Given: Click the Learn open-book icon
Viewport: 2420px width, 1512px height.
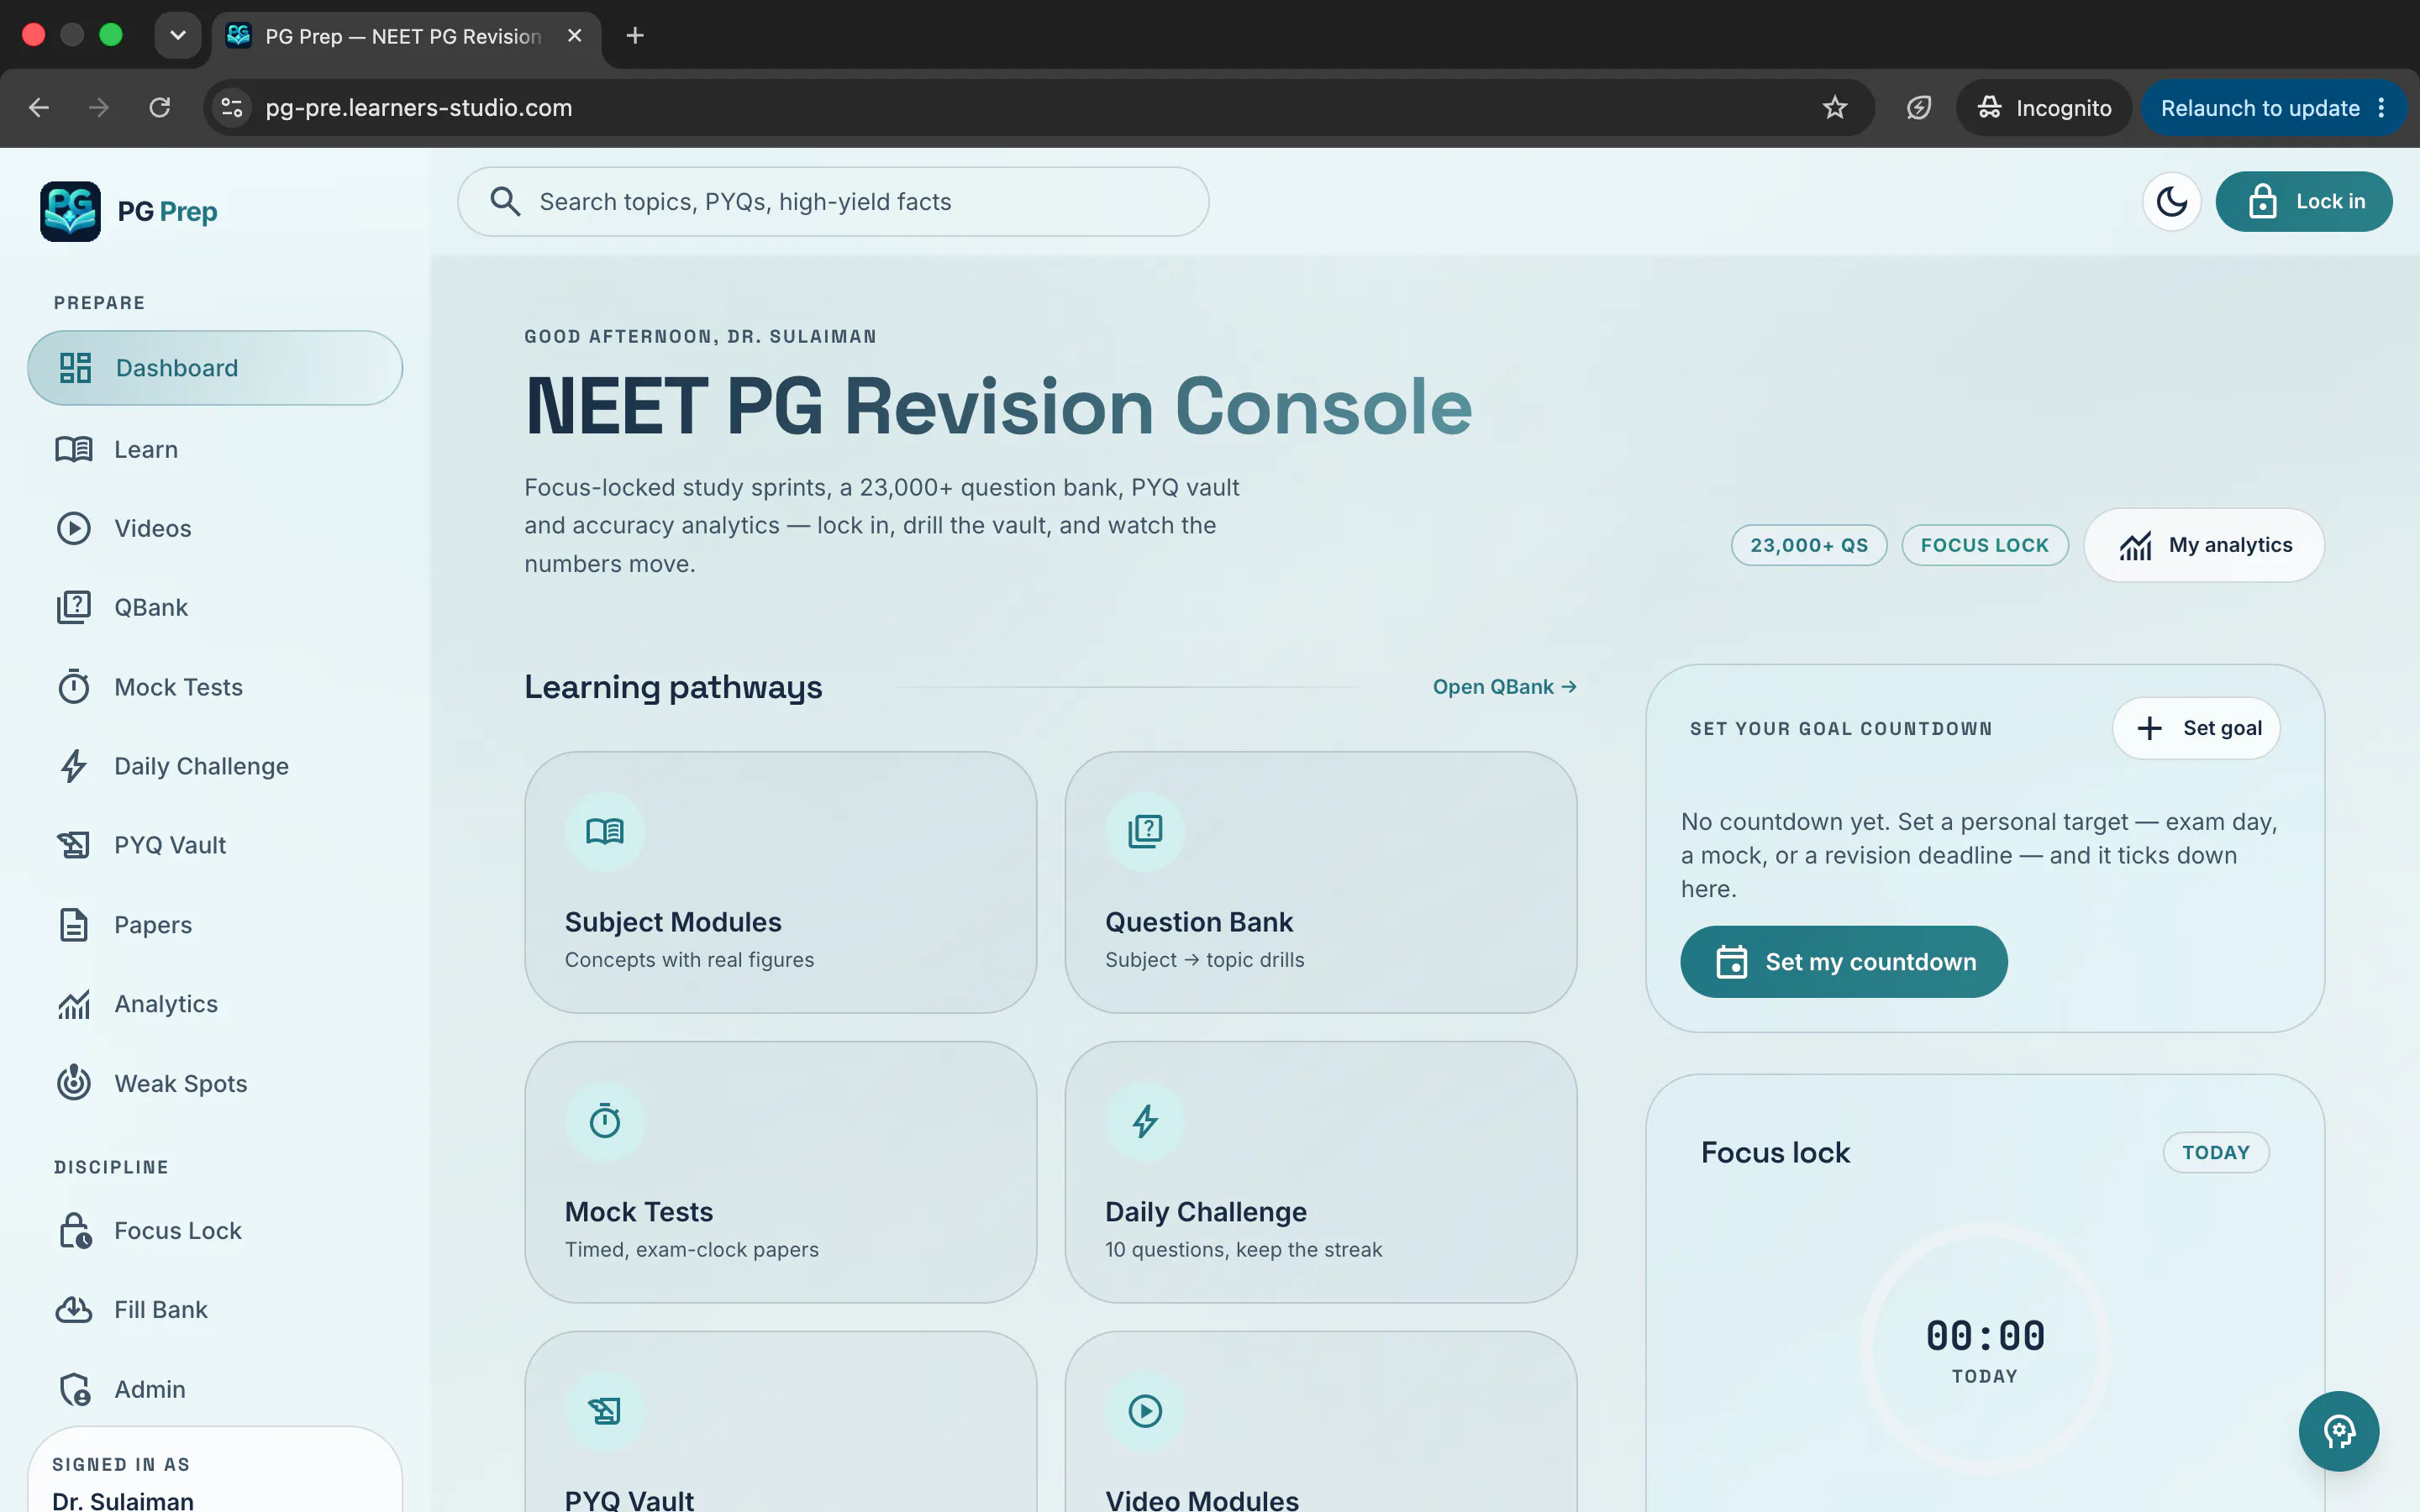Looking at the screenshot, I should click(x=74, y=449).
